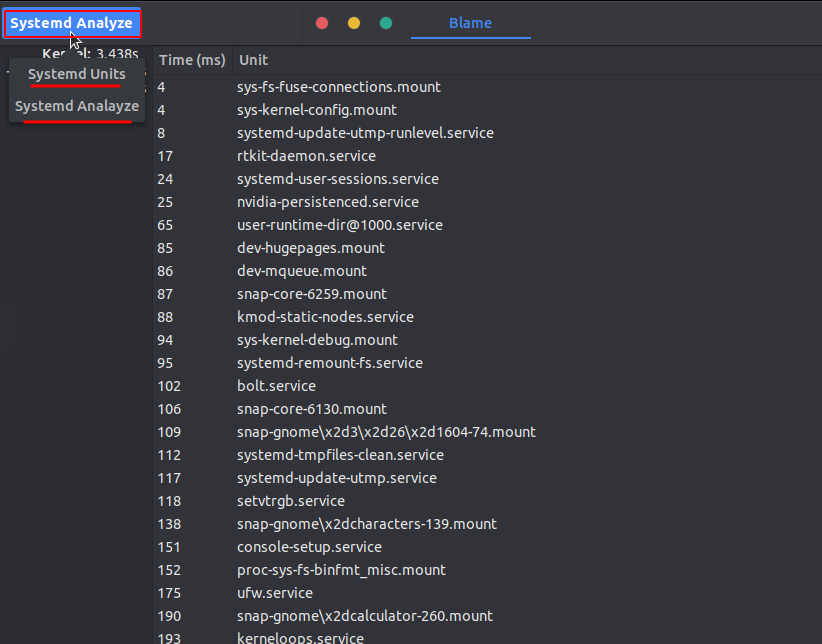
Task: Choose Systemd Analayze menu entry
Action: pos(77,106)
